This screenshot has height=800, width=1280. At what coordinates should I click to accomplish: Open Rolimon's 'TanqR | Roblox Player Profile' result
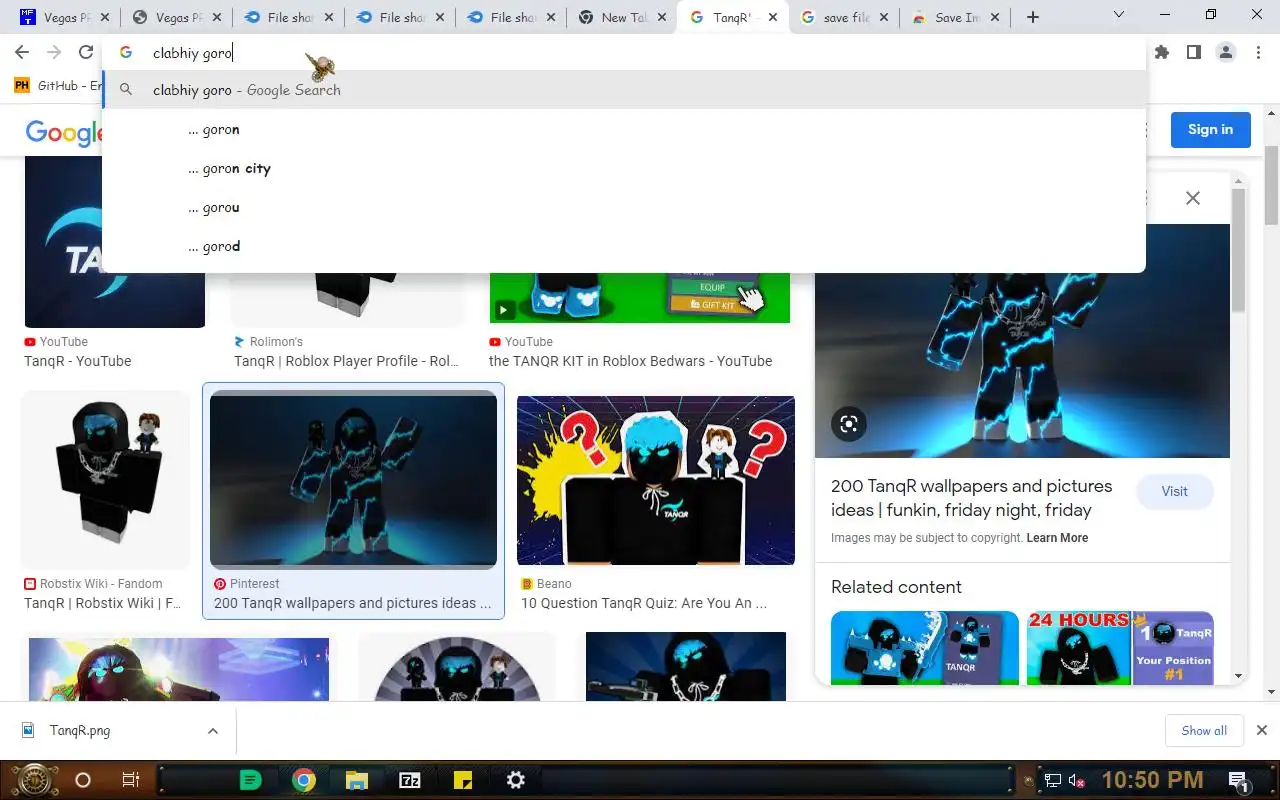coord(346,361)
